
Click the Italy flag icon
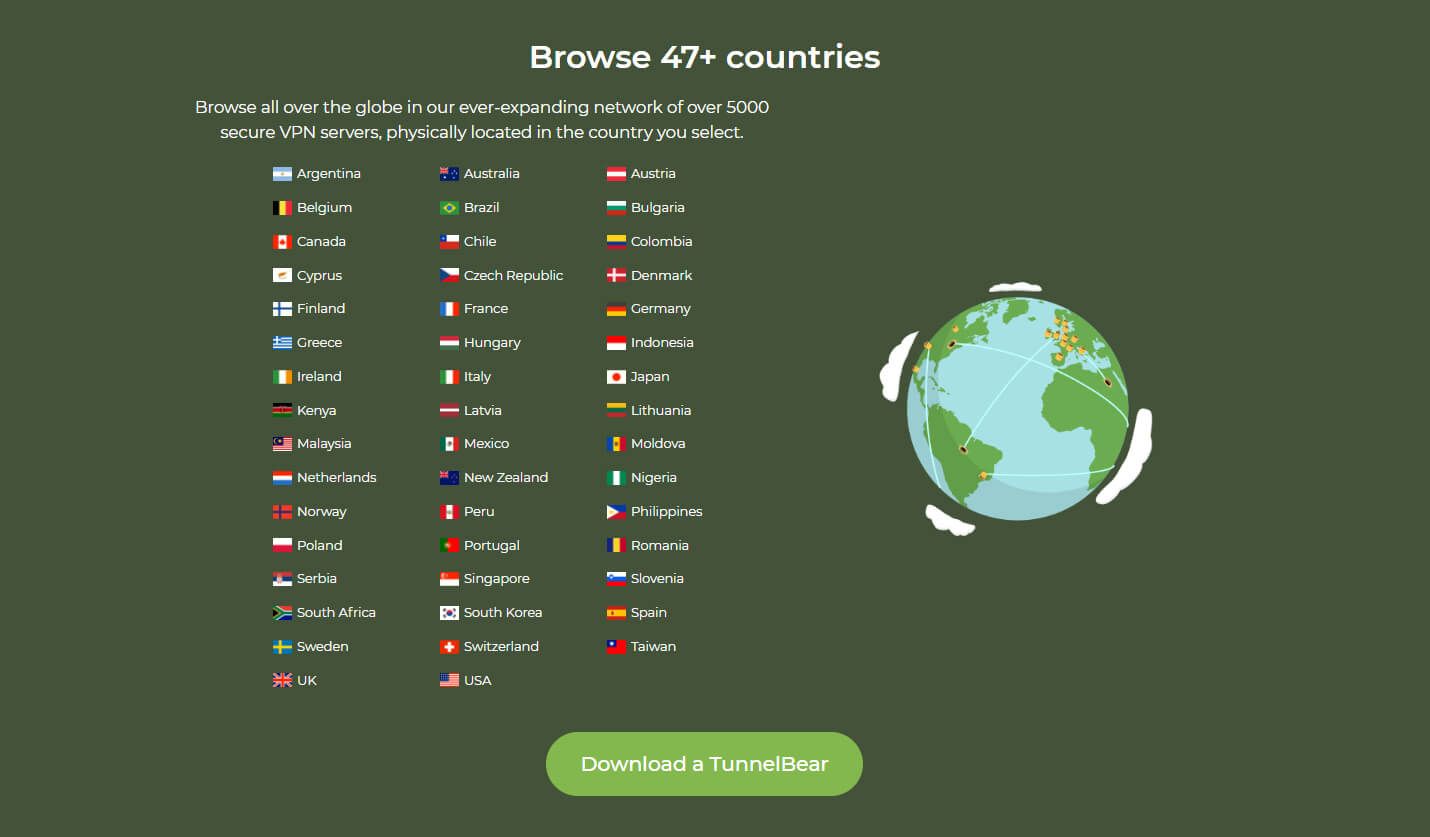[x=449, y=377]
